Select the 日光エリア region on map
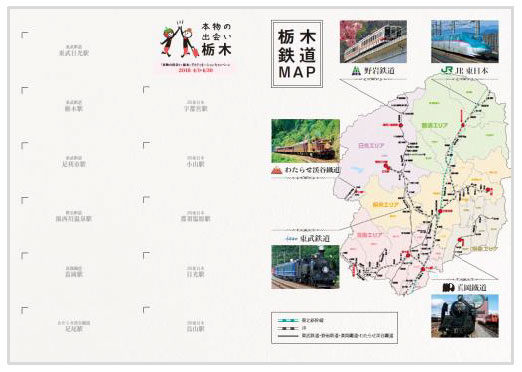 [x=371, y=146]
